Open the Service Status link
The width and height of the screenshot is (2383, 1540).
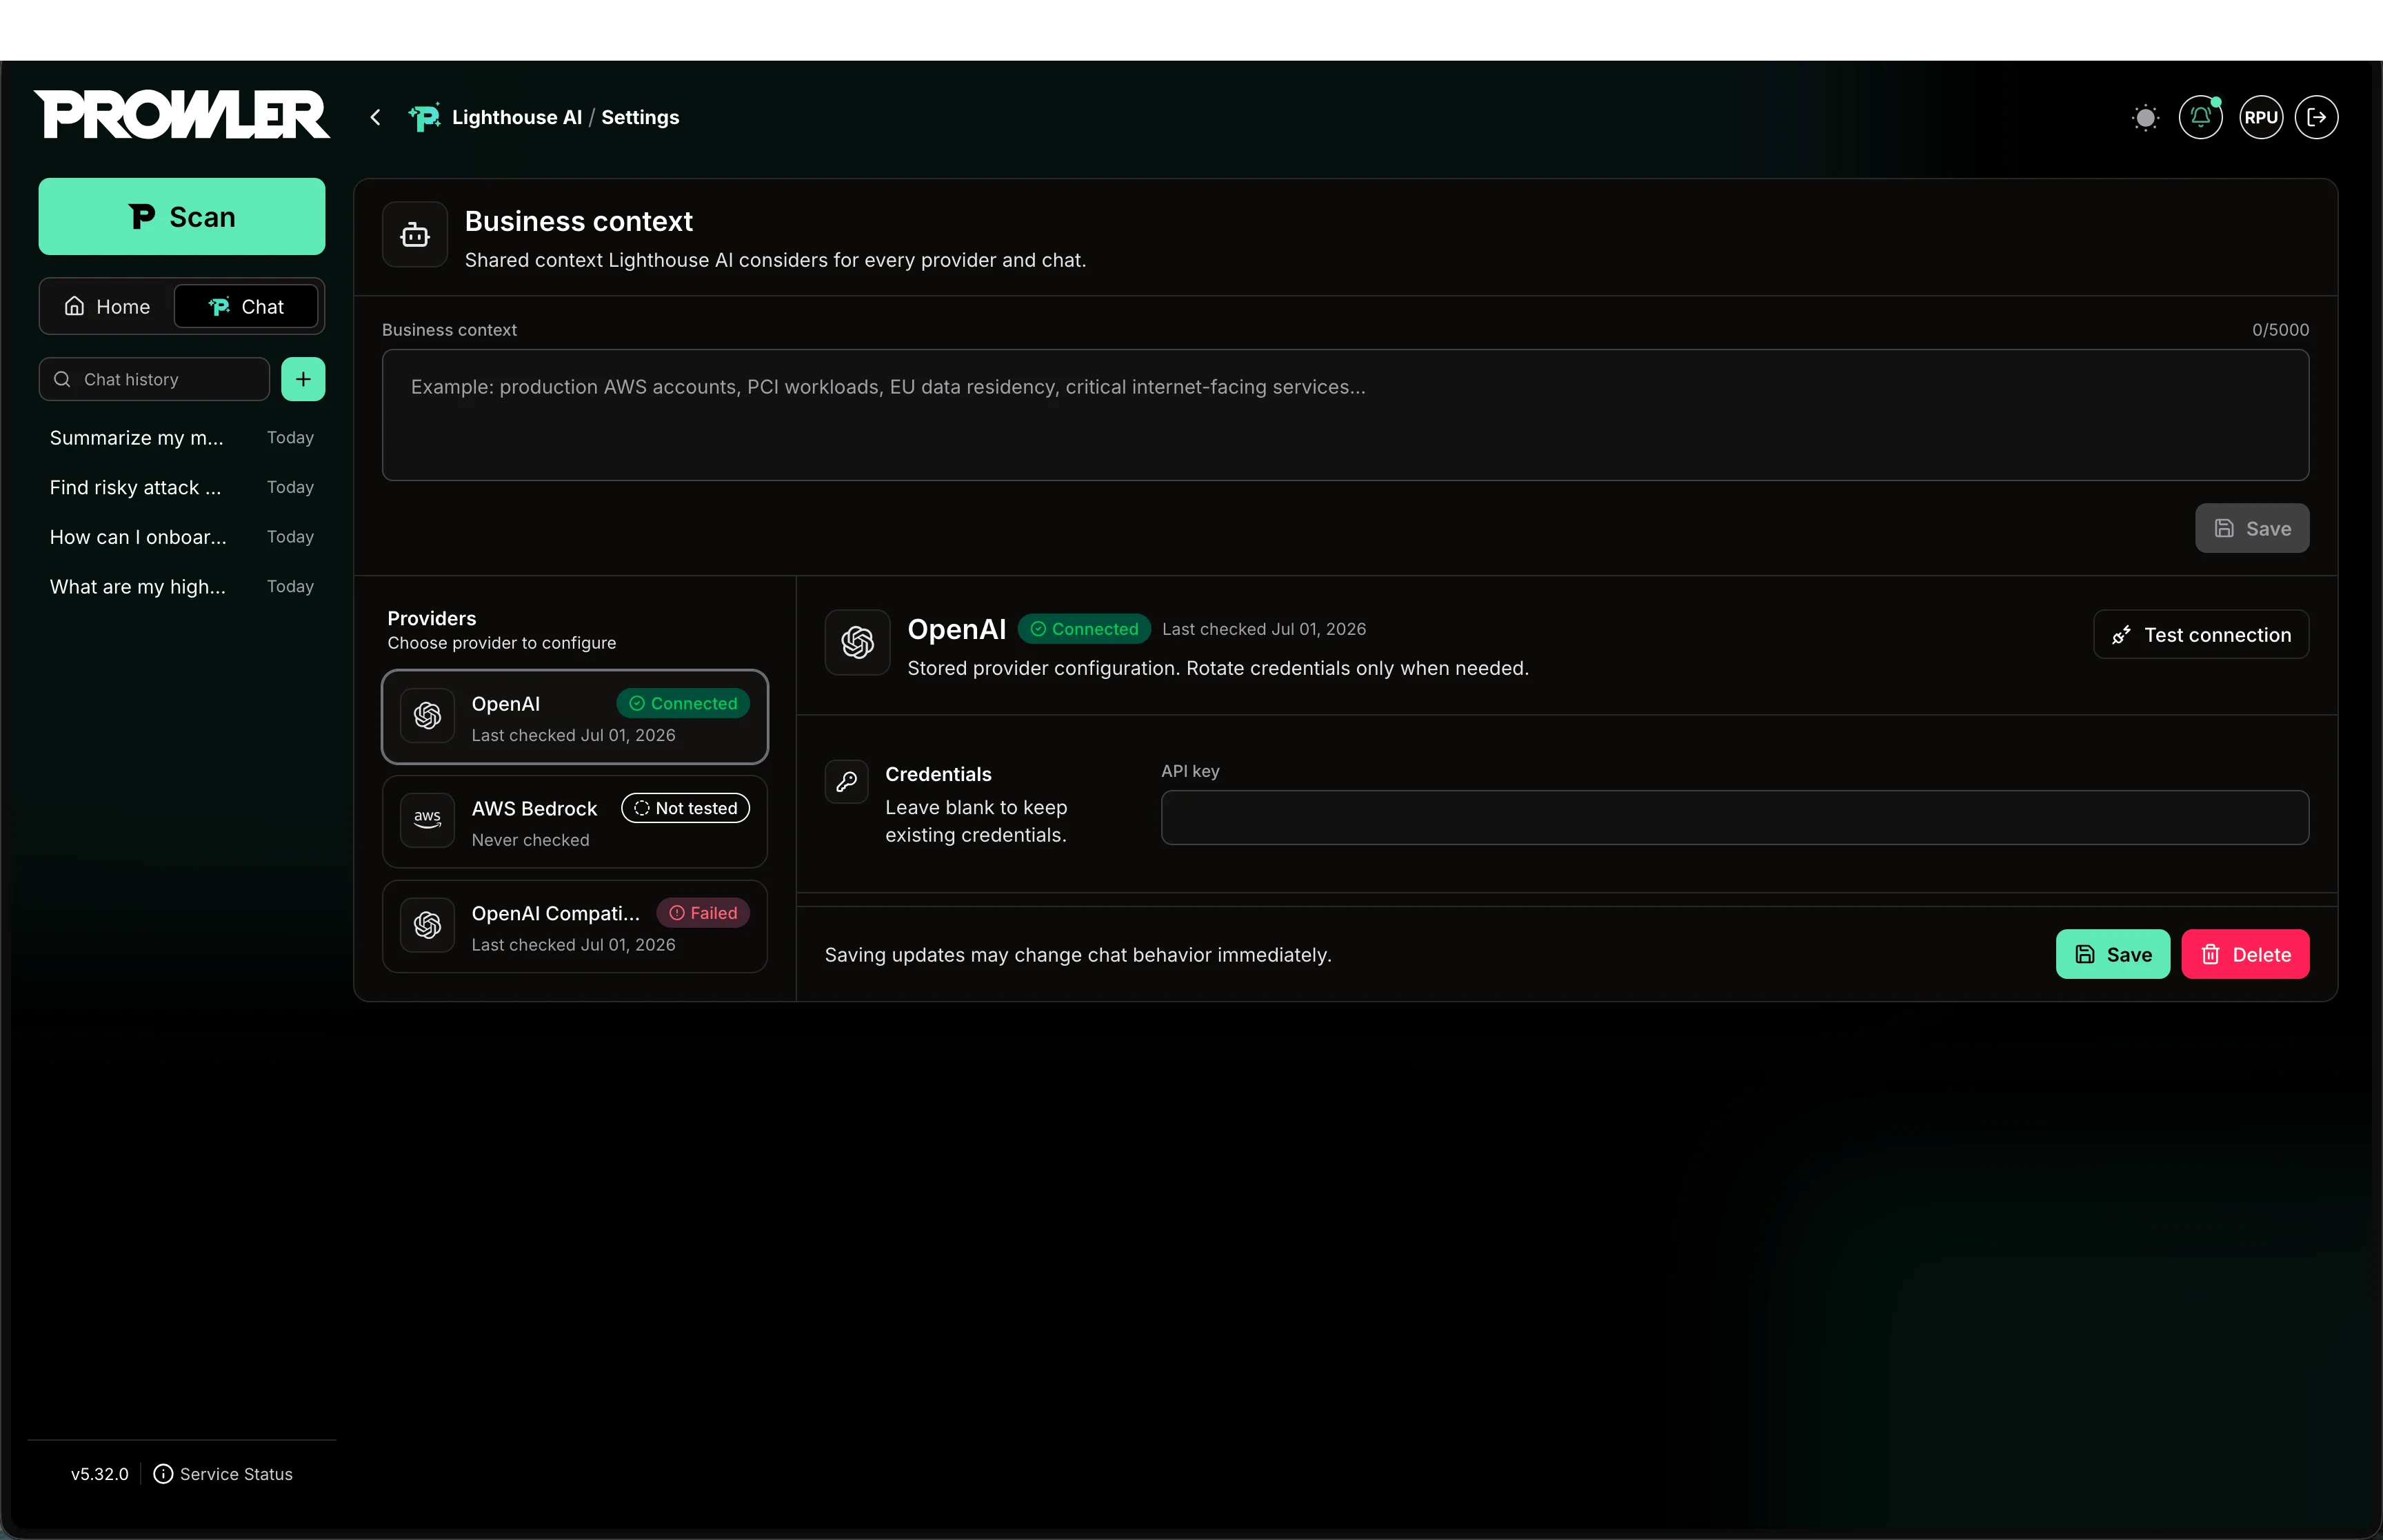click(x=223, y=1474)
